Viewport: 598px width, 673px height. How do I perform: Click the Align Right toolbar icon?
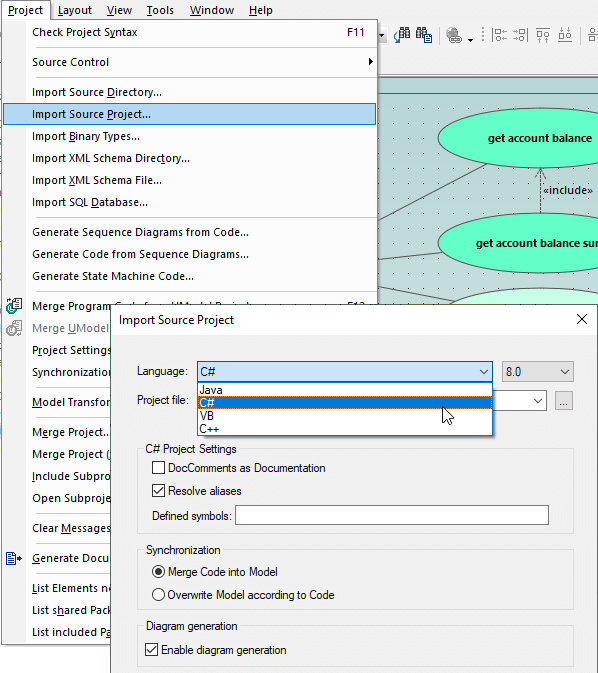pos(520,35)
